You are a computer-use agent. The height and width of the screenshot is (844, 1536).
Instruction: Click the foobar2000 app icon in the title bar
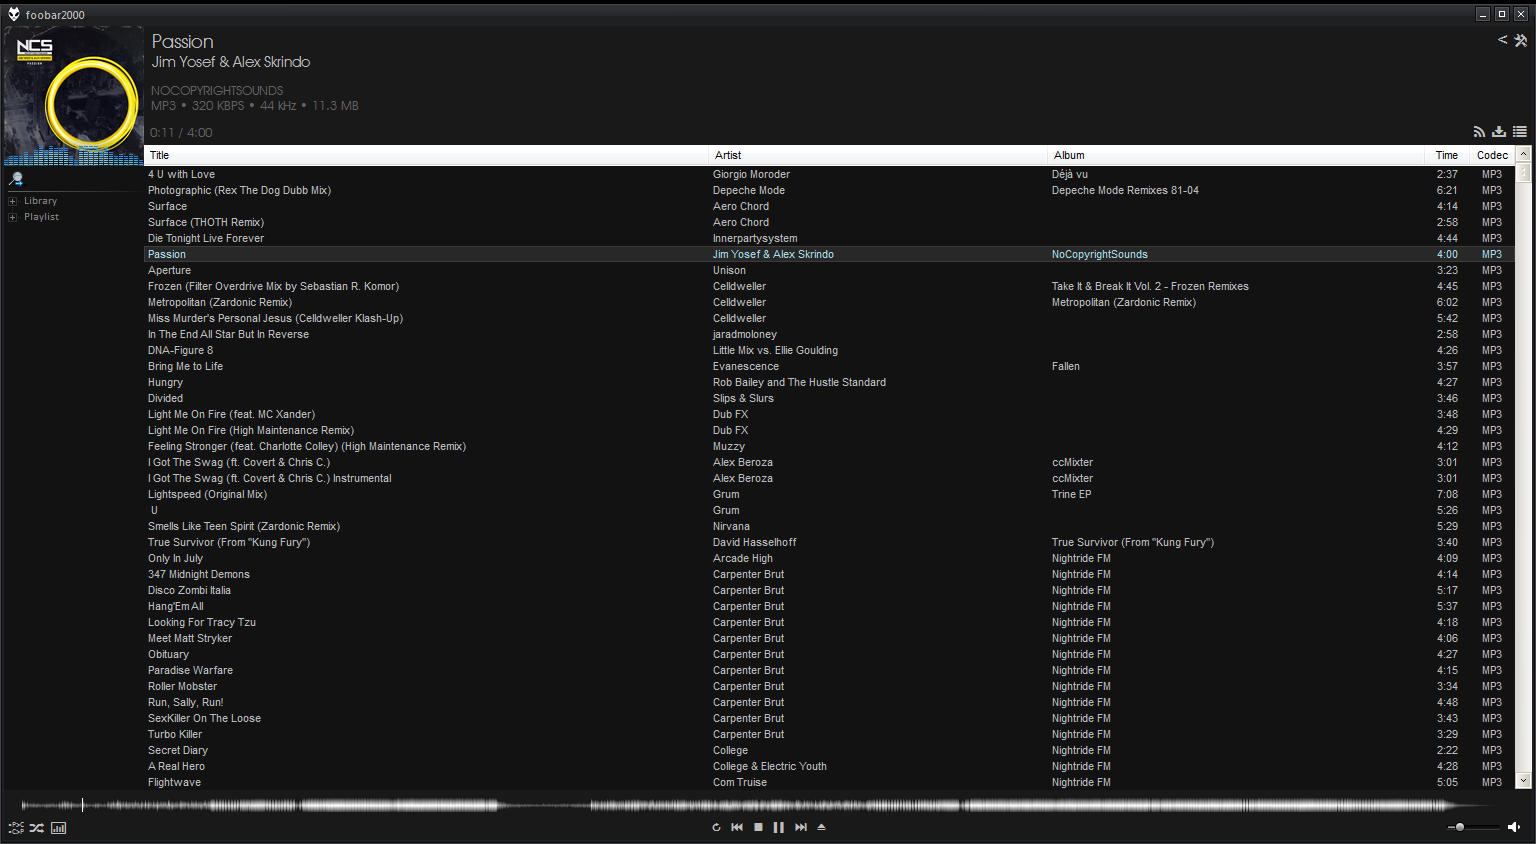point(14,14)
